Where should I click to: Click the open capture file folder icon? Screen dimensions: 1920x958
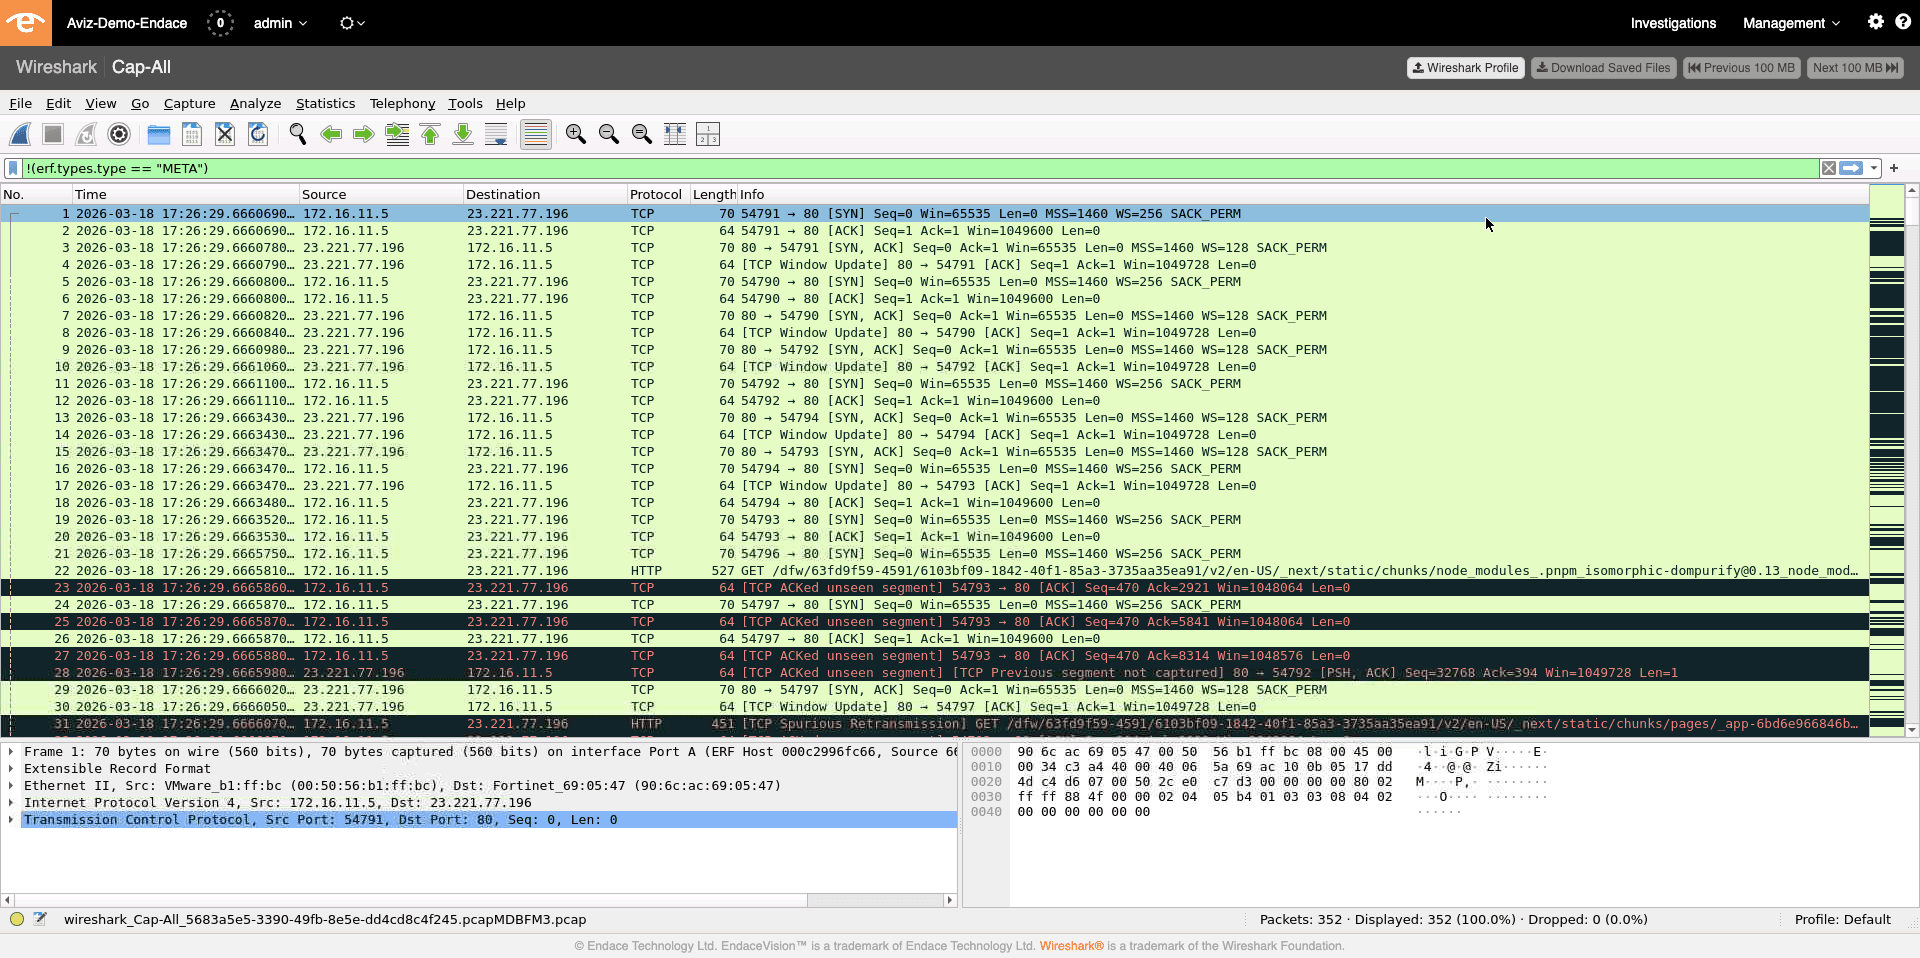(159, 134)
